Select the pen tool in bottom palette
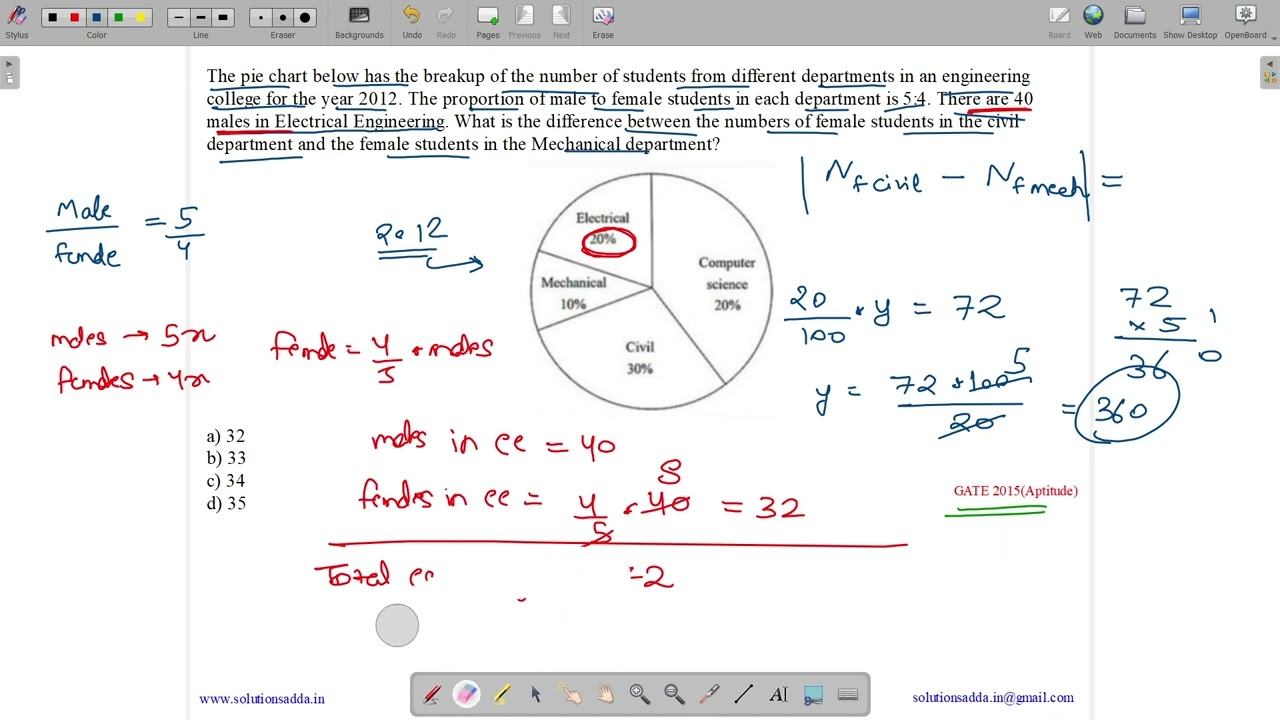This screenshot has height=720, width=1280. pos(432,694)
